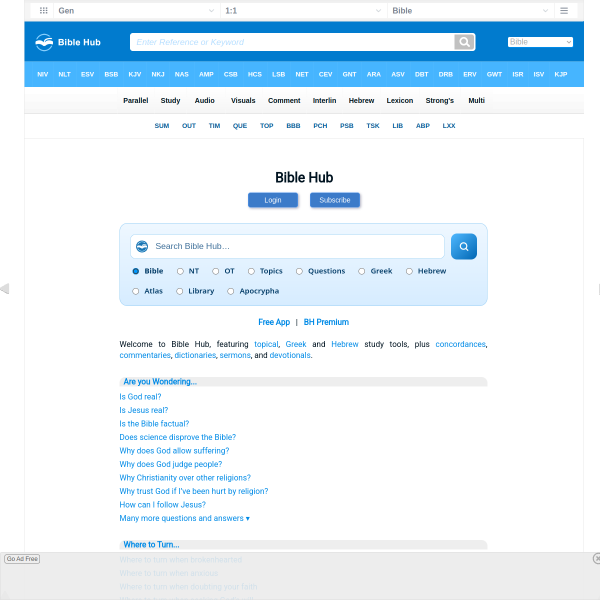Click the Bible Hub logo in header
This screenshot has width=600, height=600.
[66, 42]
